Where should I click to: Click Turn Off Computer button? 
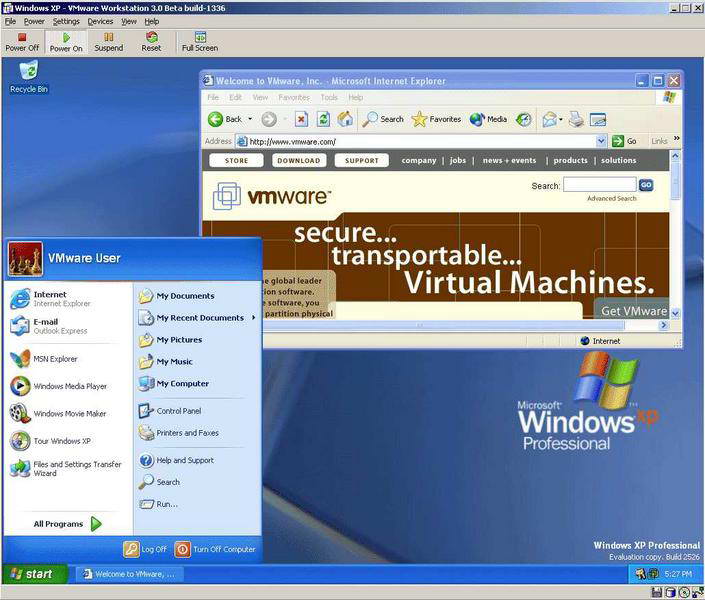point(215,549)
